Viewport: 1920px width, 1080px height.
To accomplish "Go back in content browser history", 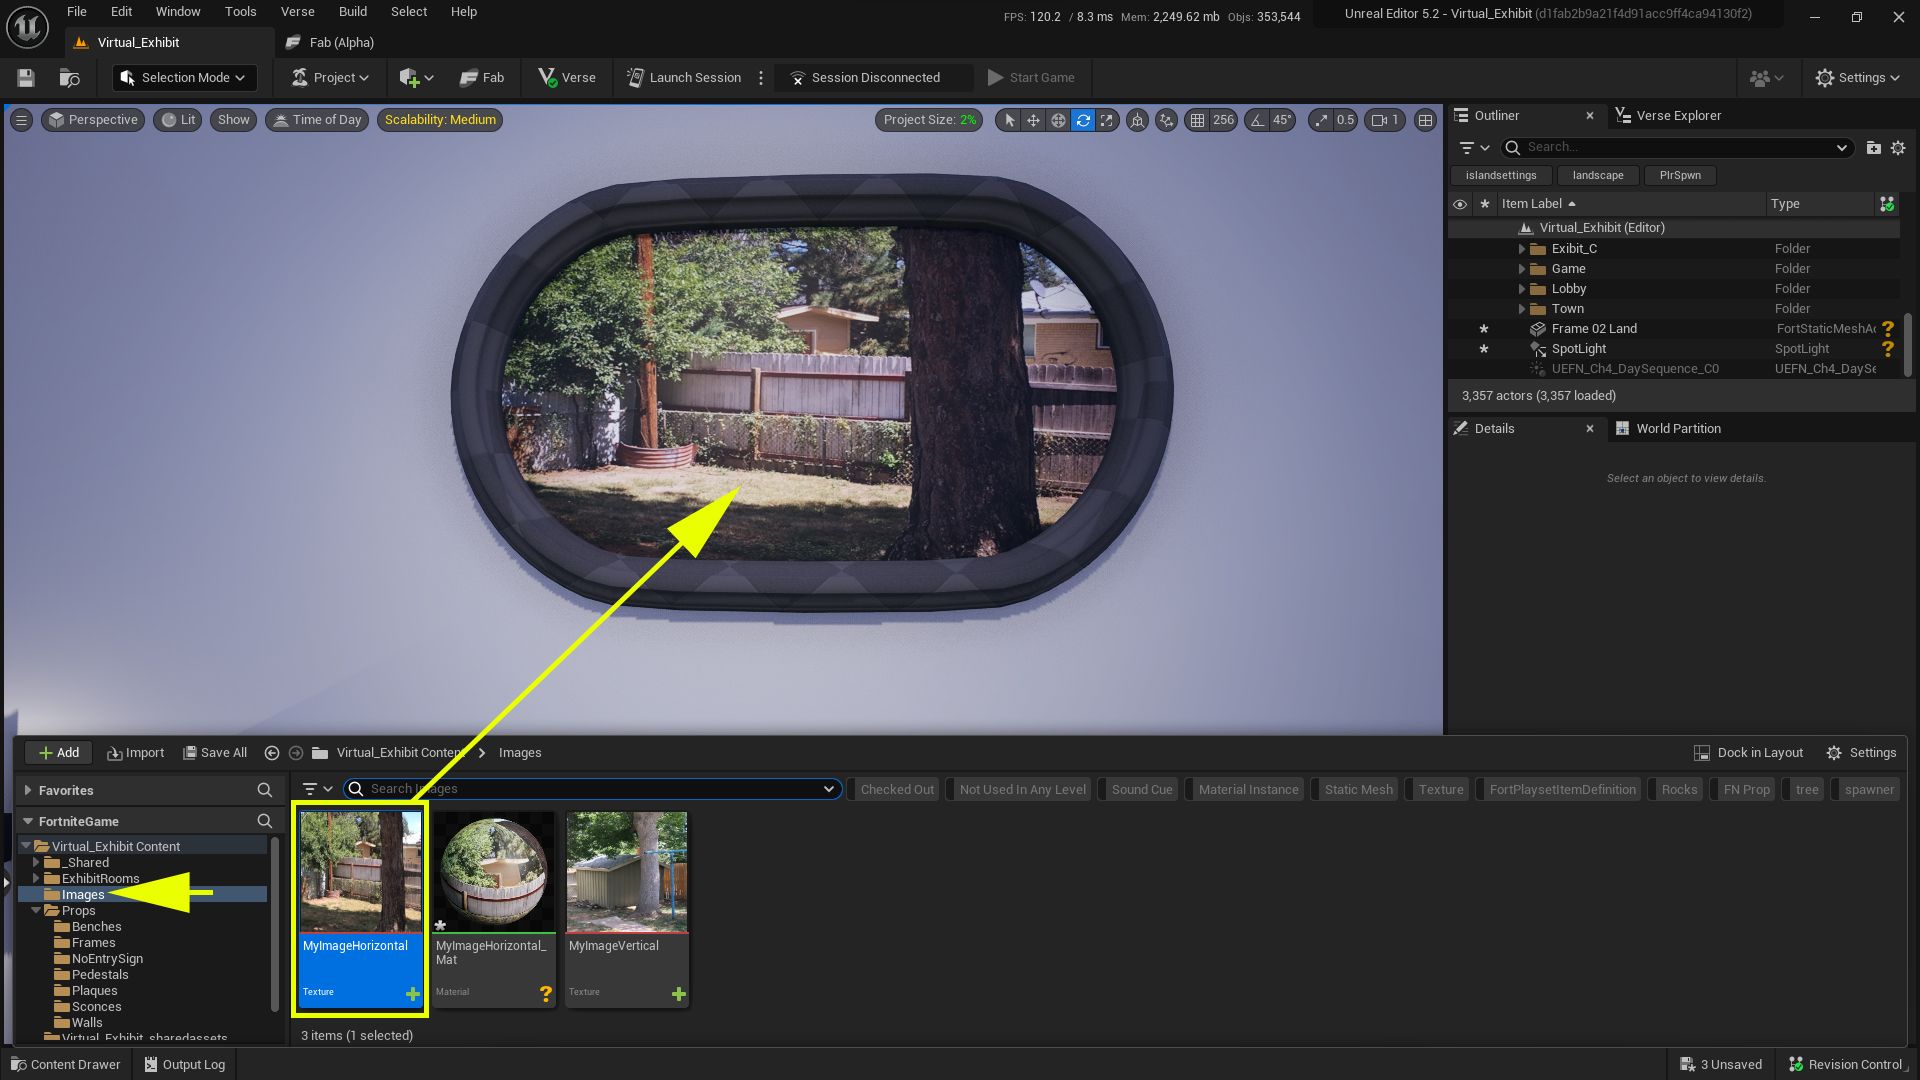I will (272, 753).
